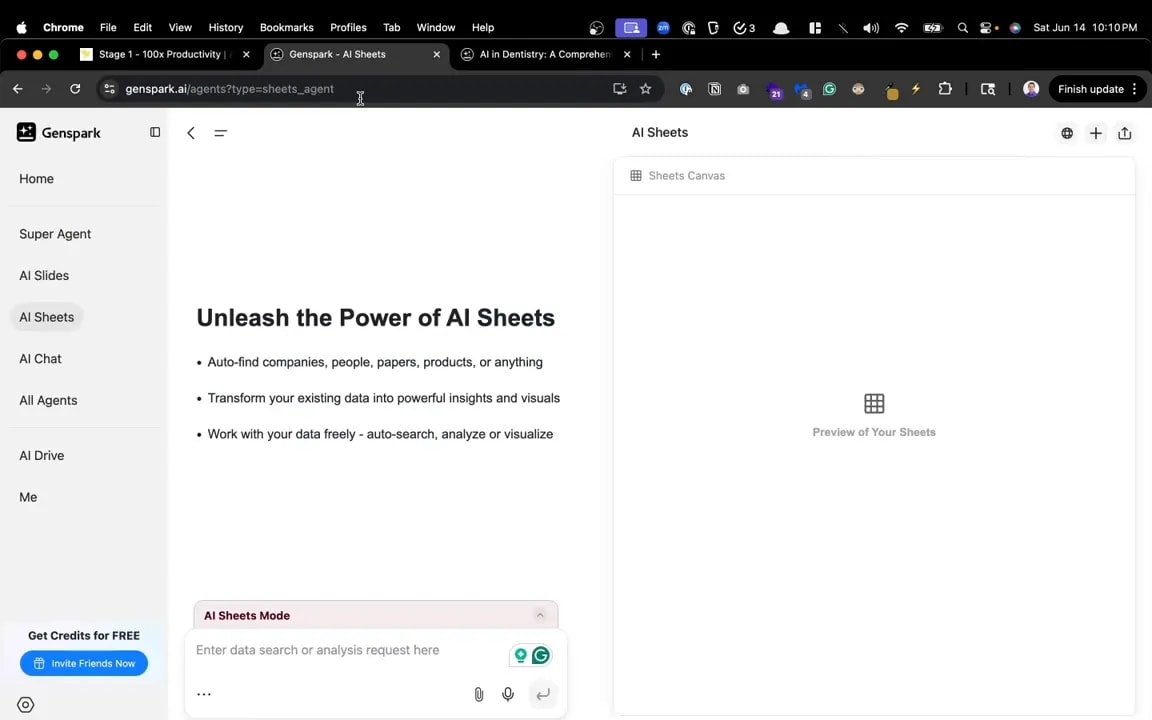The width and height of the screenshot is (1152, 720).
Task: Open the Bookmarks menu
Action: click(287, 27)
